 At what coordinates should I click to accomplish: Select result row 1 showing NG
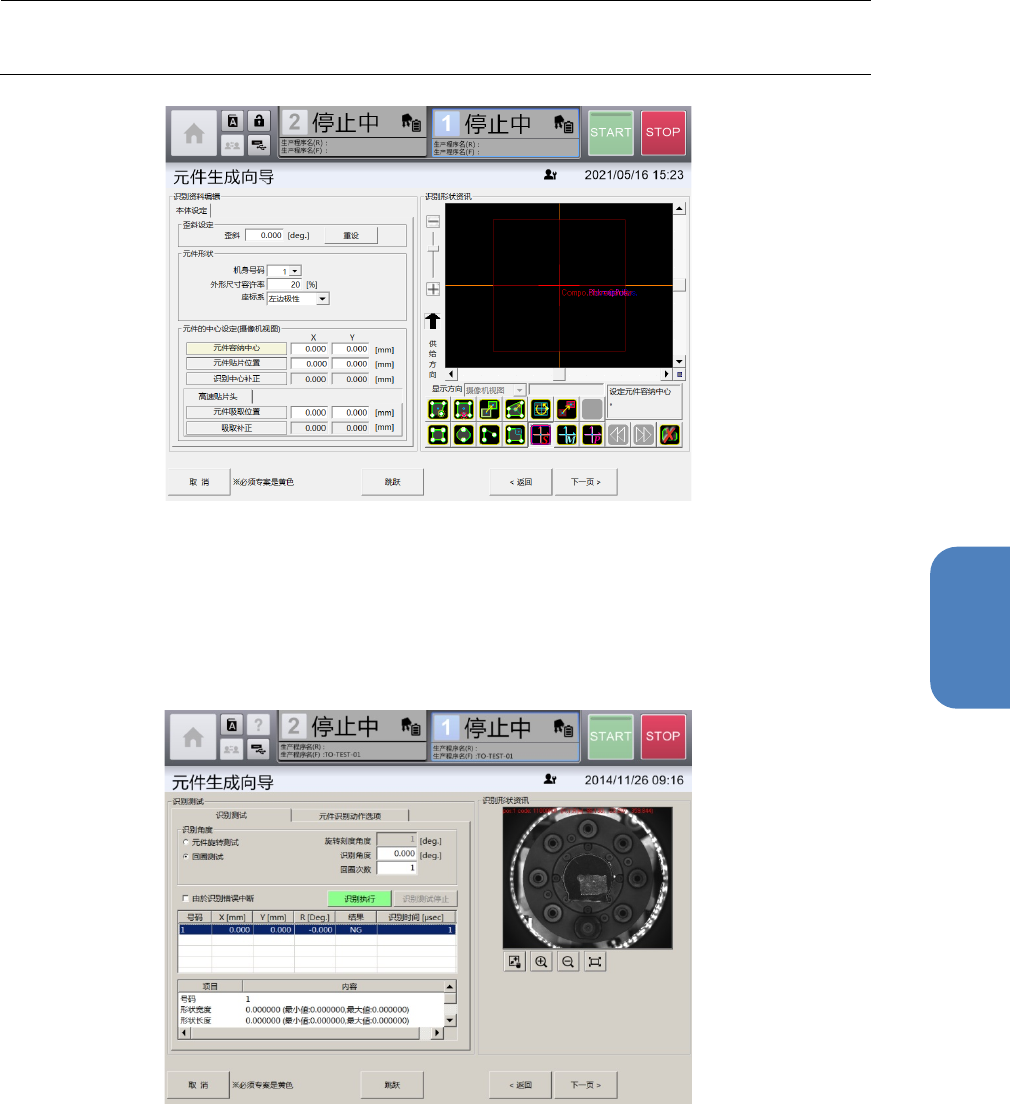[317, 930]
